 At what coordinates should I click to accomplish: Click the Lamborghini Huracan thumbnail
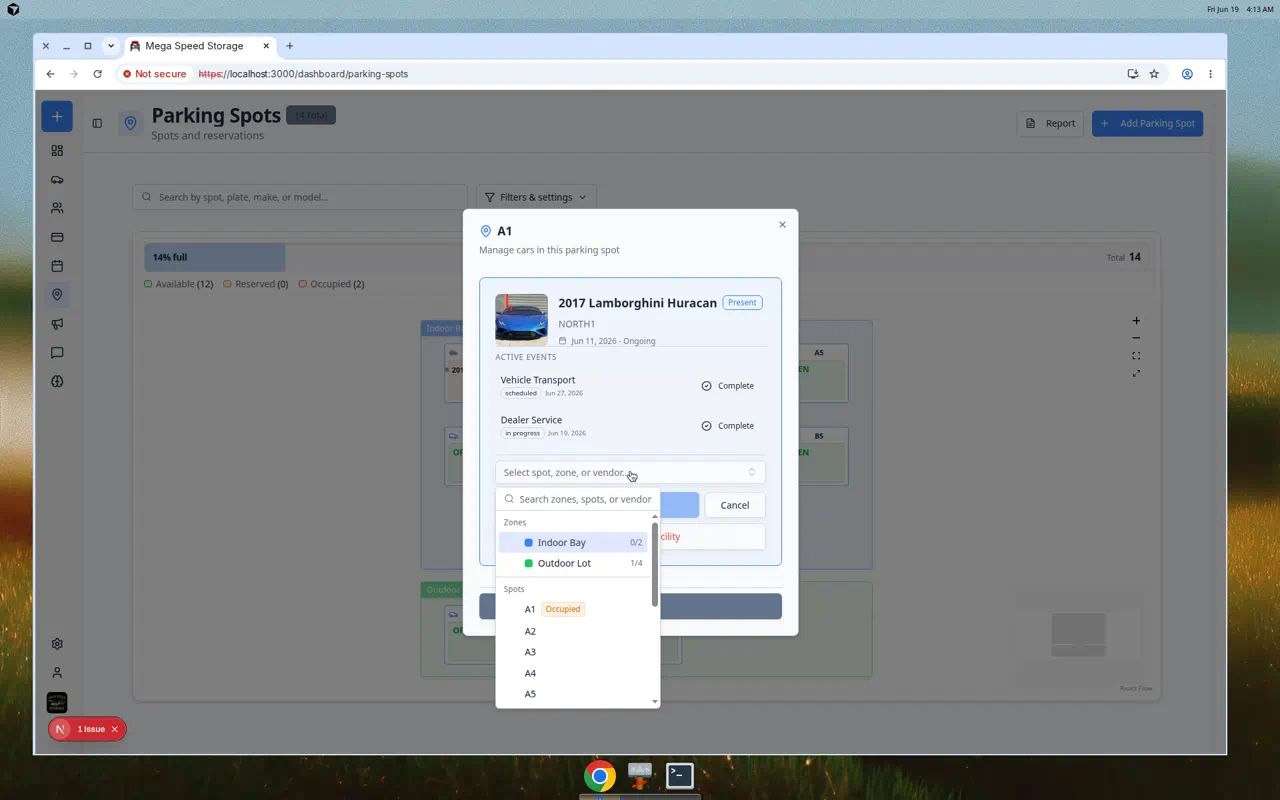(x=521, y=320)
